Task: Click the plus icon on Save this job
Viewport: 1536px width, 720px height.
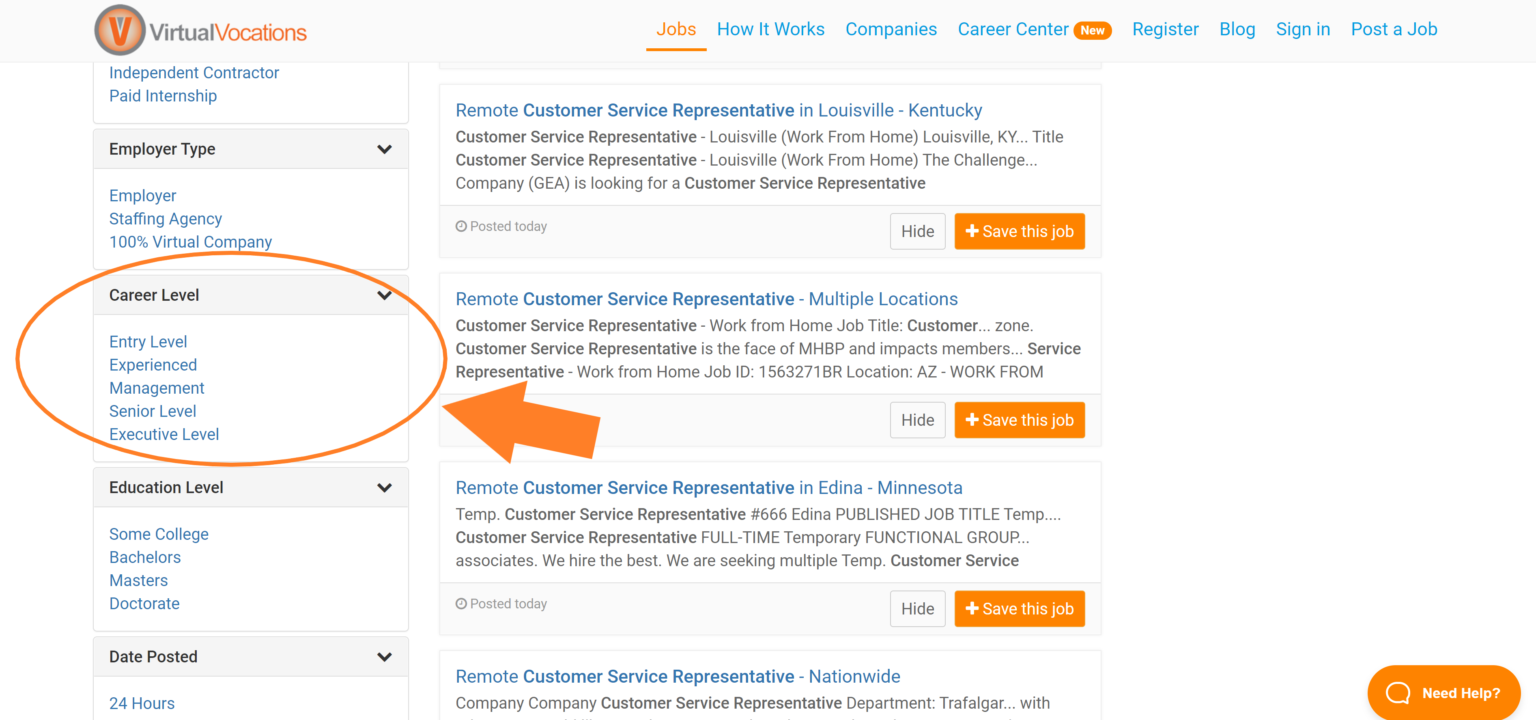Action: [x=973, y=231]
